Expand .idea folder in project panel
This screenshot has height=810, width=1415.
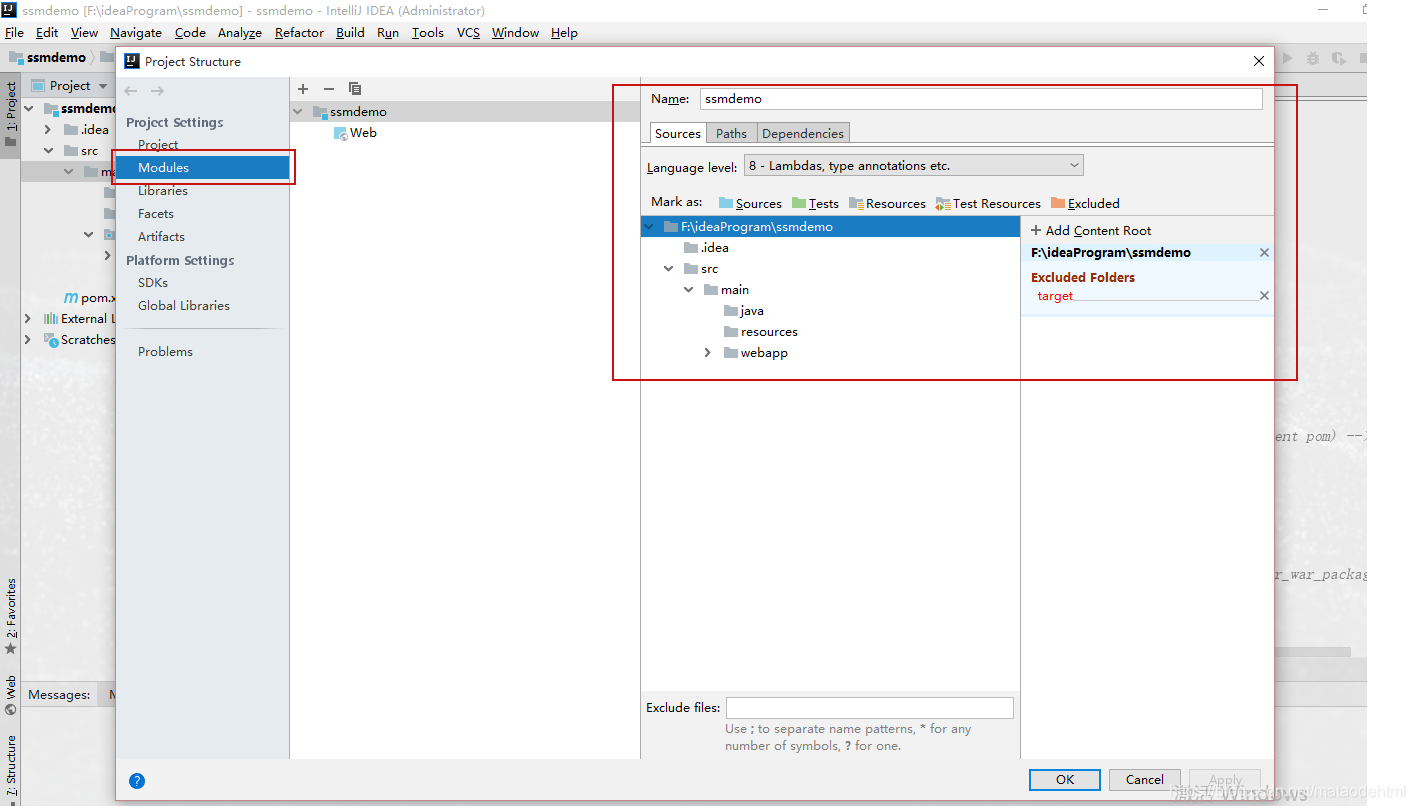point(47,130)
